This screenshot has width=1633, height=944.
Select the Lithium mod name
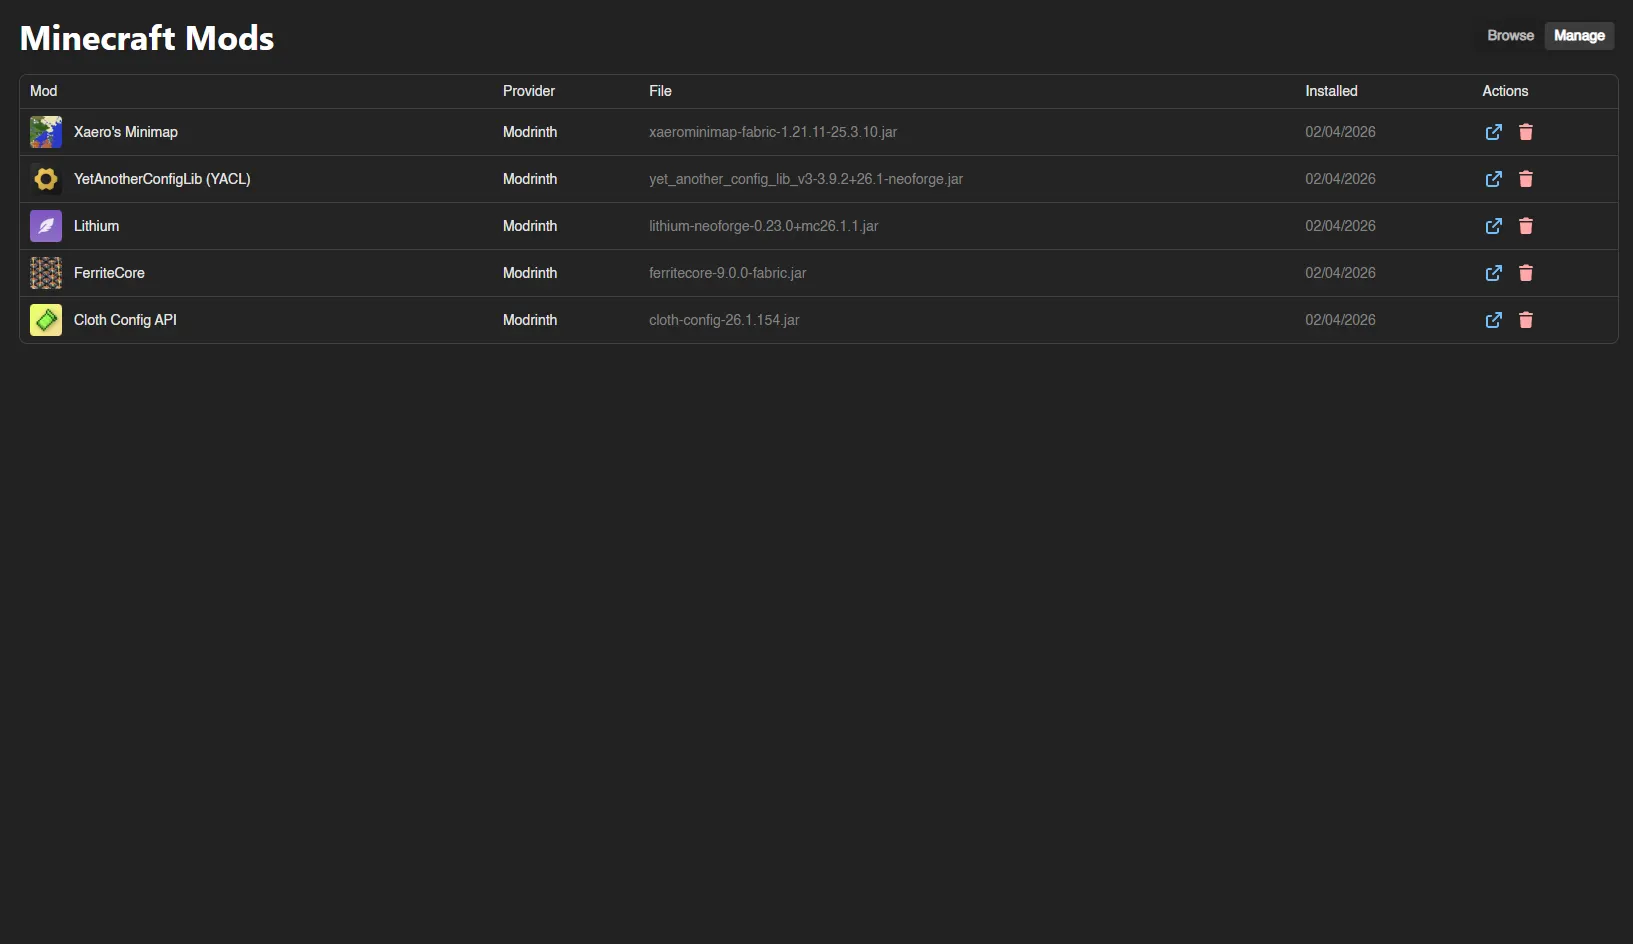(x=96, y=226)
